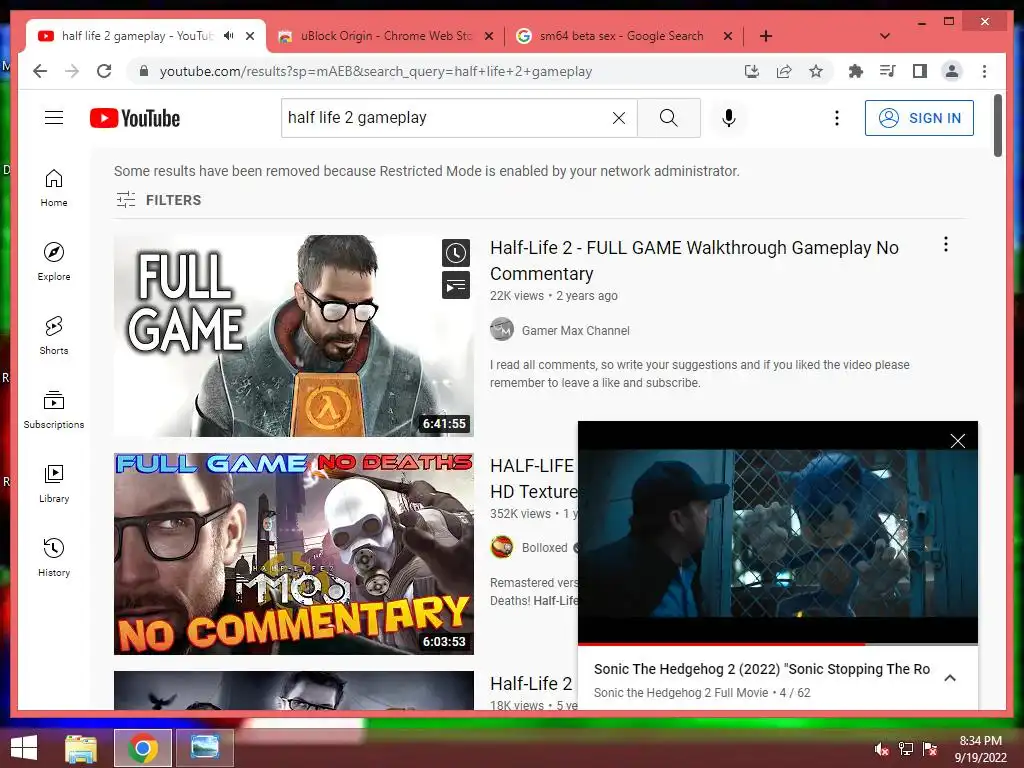
Task: Click the Sonic miniplayer video
Action: (x=777, y=532)
